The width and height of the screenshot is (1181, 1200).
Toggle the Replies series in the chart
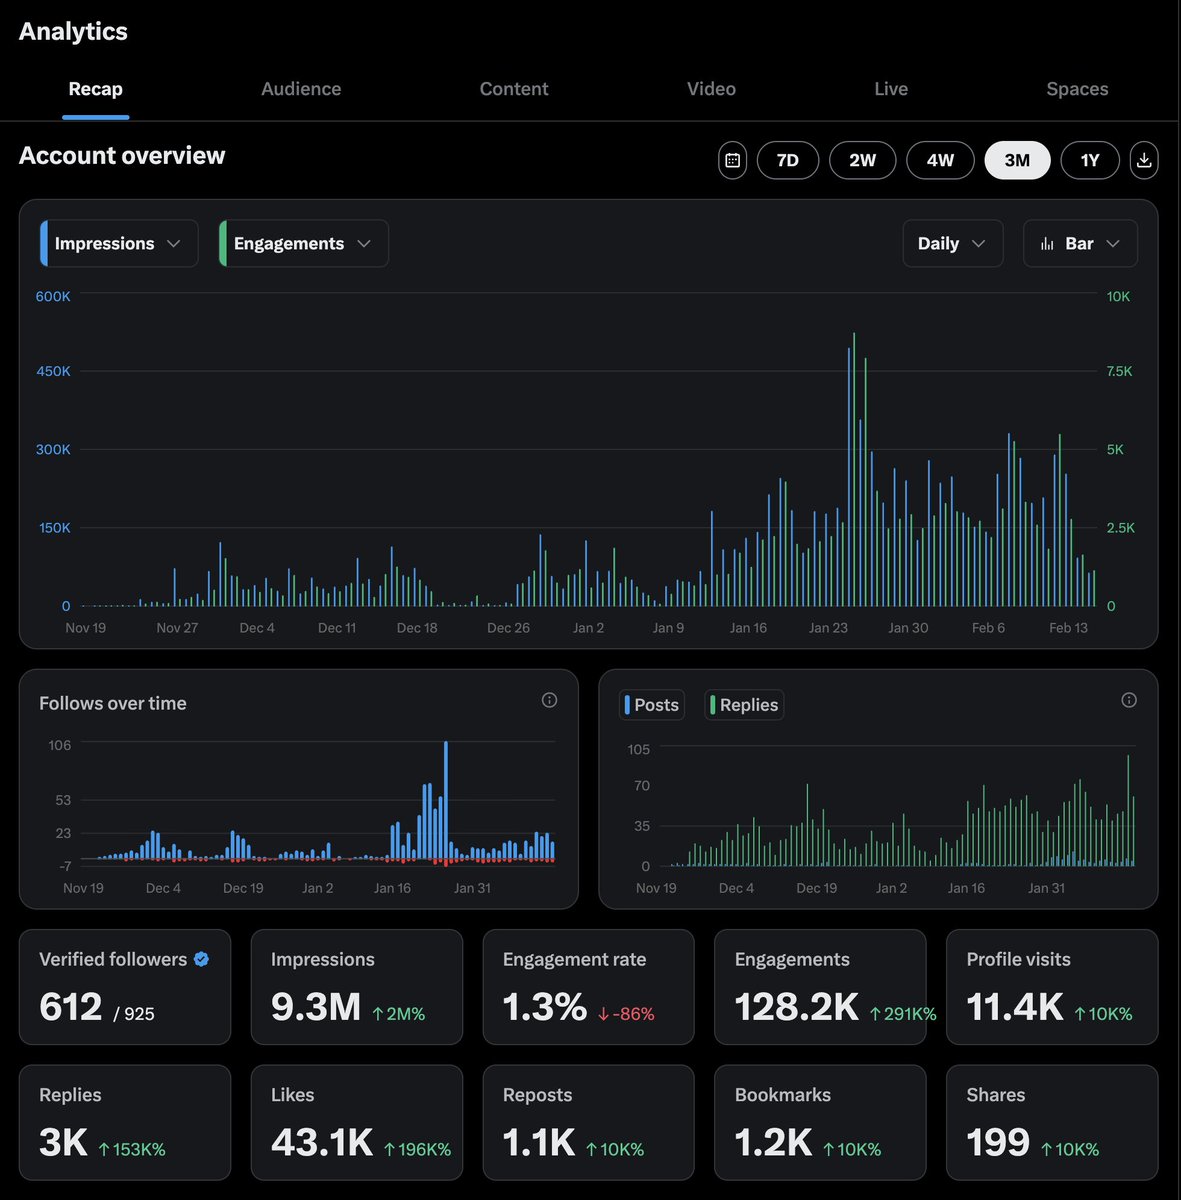(743, 704)
